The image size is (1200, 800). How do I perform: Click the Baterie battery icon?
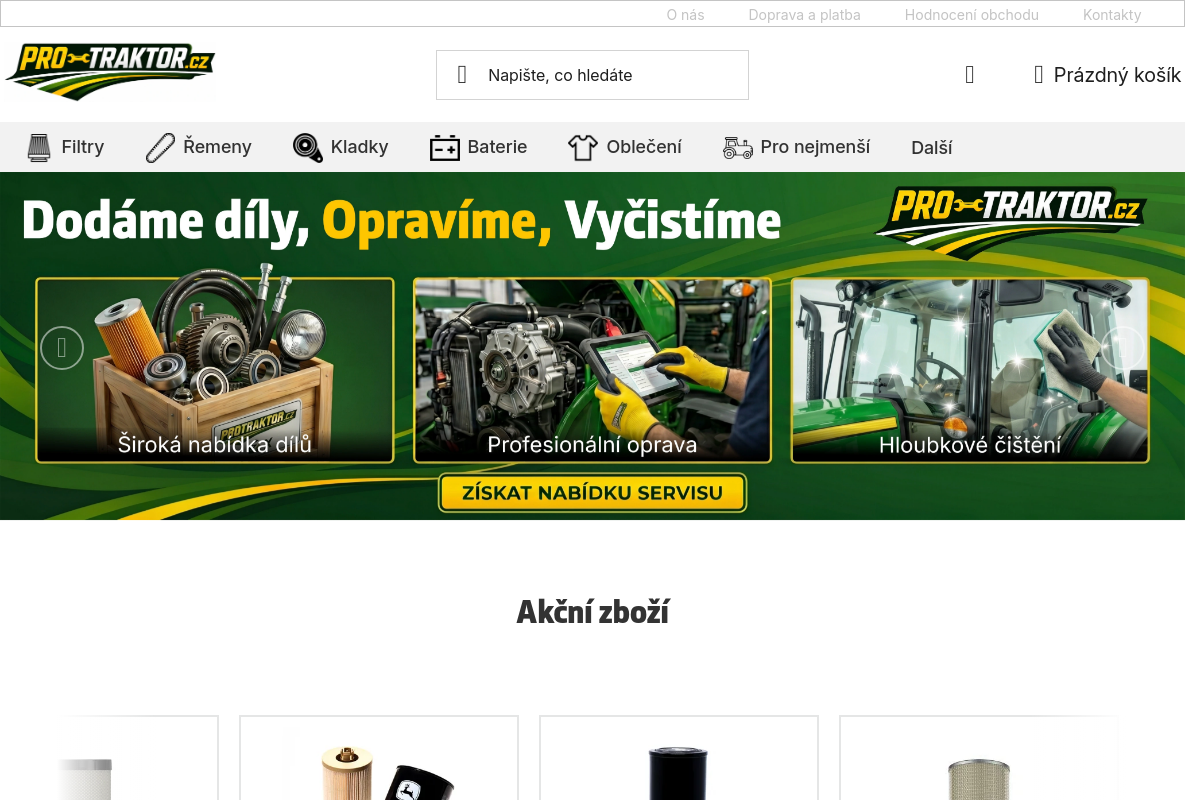pyautogui.click(x=445, y=148)
